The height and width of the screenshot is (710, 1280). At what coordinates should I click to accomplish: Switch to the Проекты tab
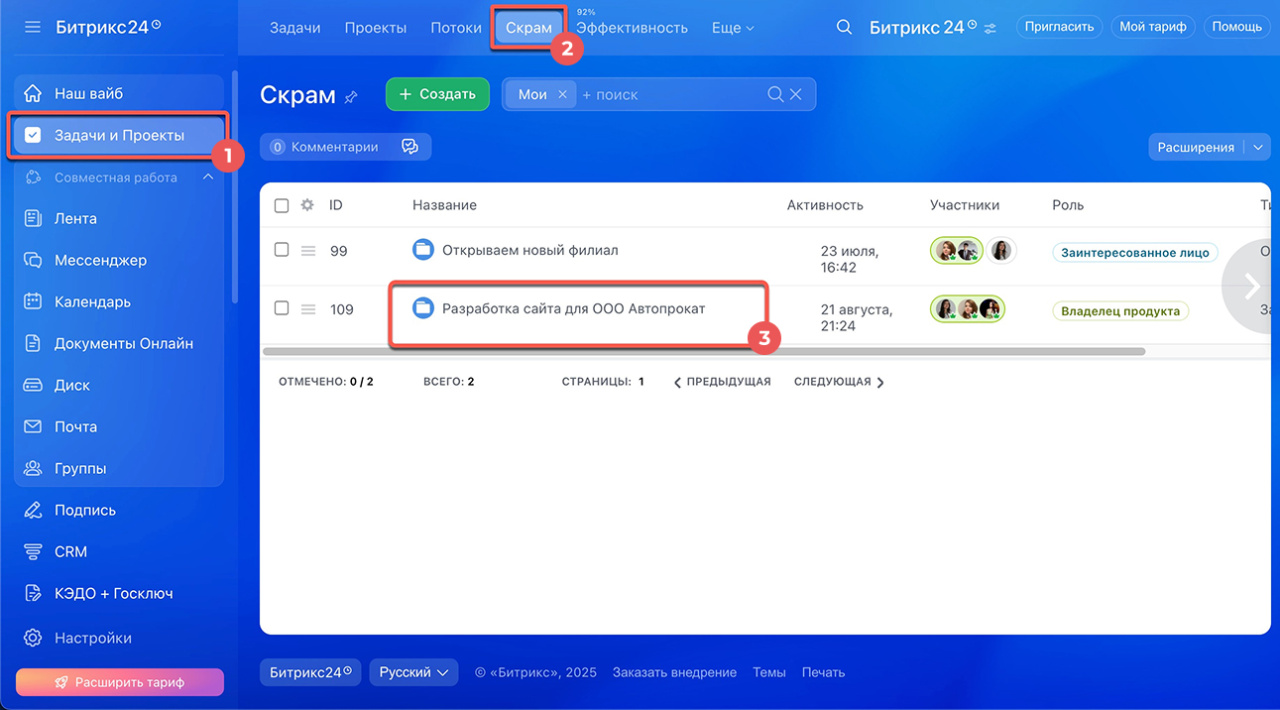click(375, 28)
